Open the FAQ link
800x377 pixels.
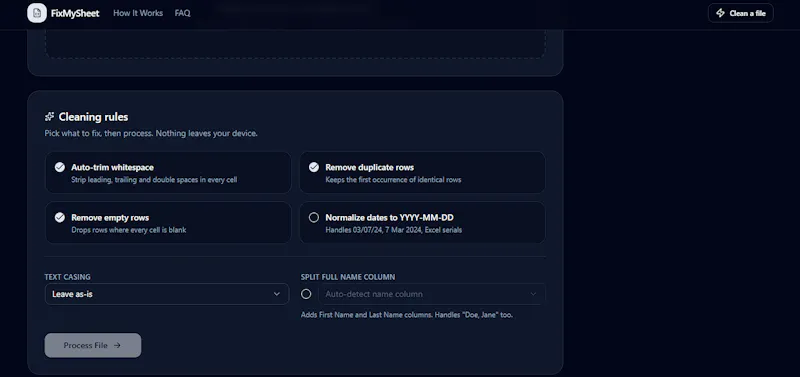tap(182, 13)
